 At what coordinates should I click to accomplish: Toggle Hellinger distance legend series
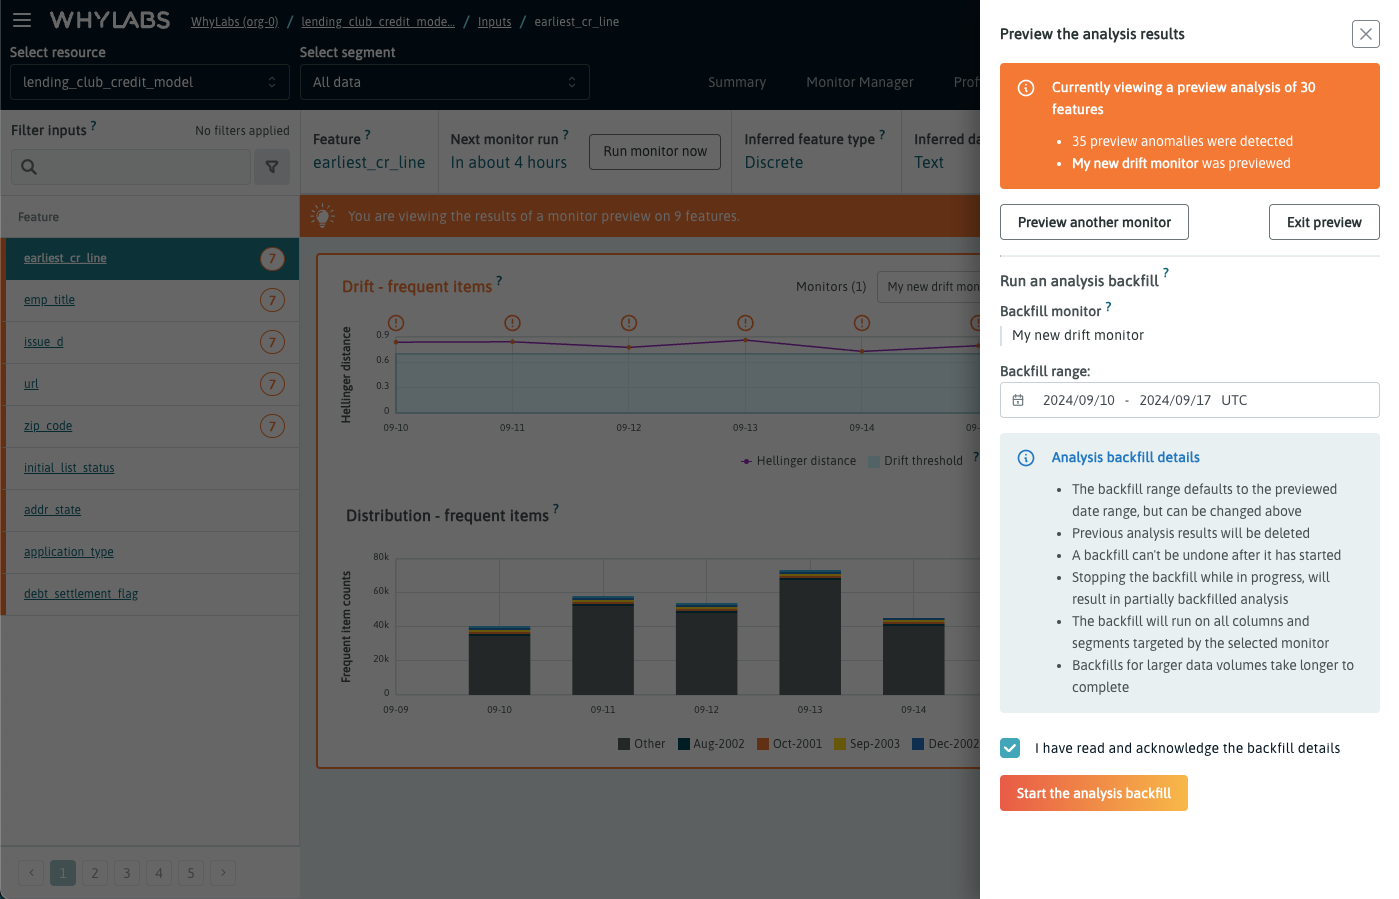click(x=798, y=461)
